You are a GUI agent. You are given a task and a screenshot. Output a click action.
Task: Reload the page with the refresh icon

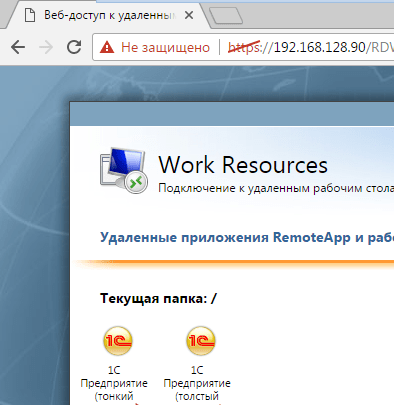[74, 47]
